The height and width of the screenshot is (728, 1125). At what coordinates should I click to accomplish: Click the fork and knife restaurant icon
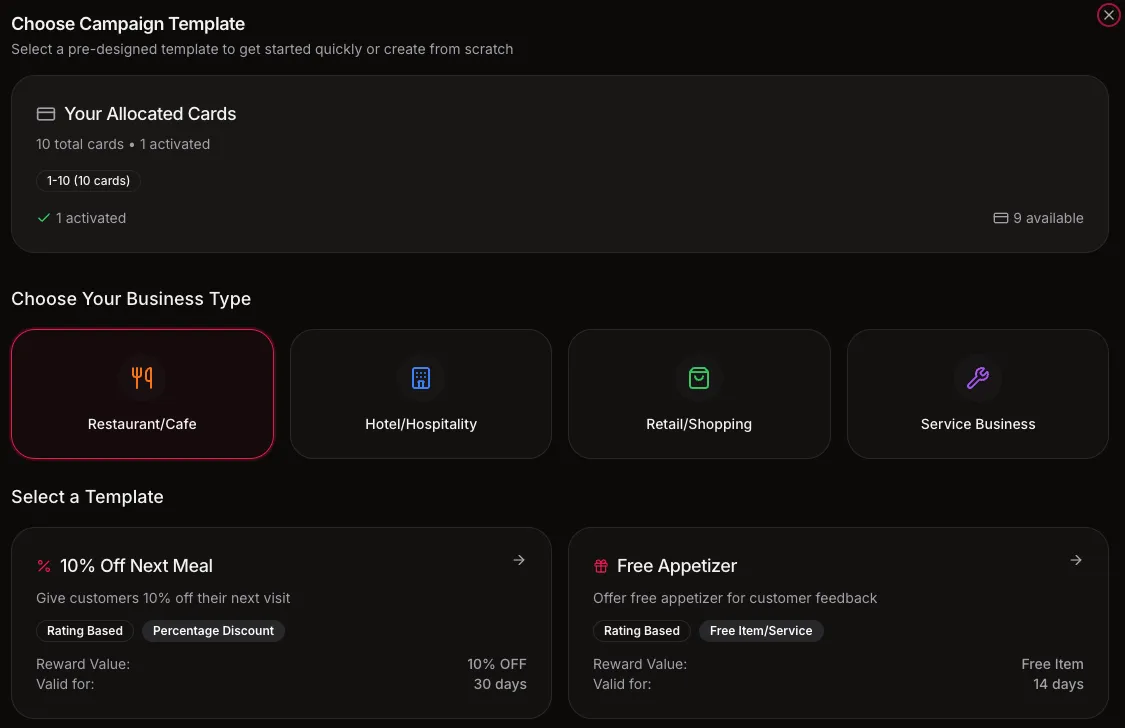tap(142, 378)
